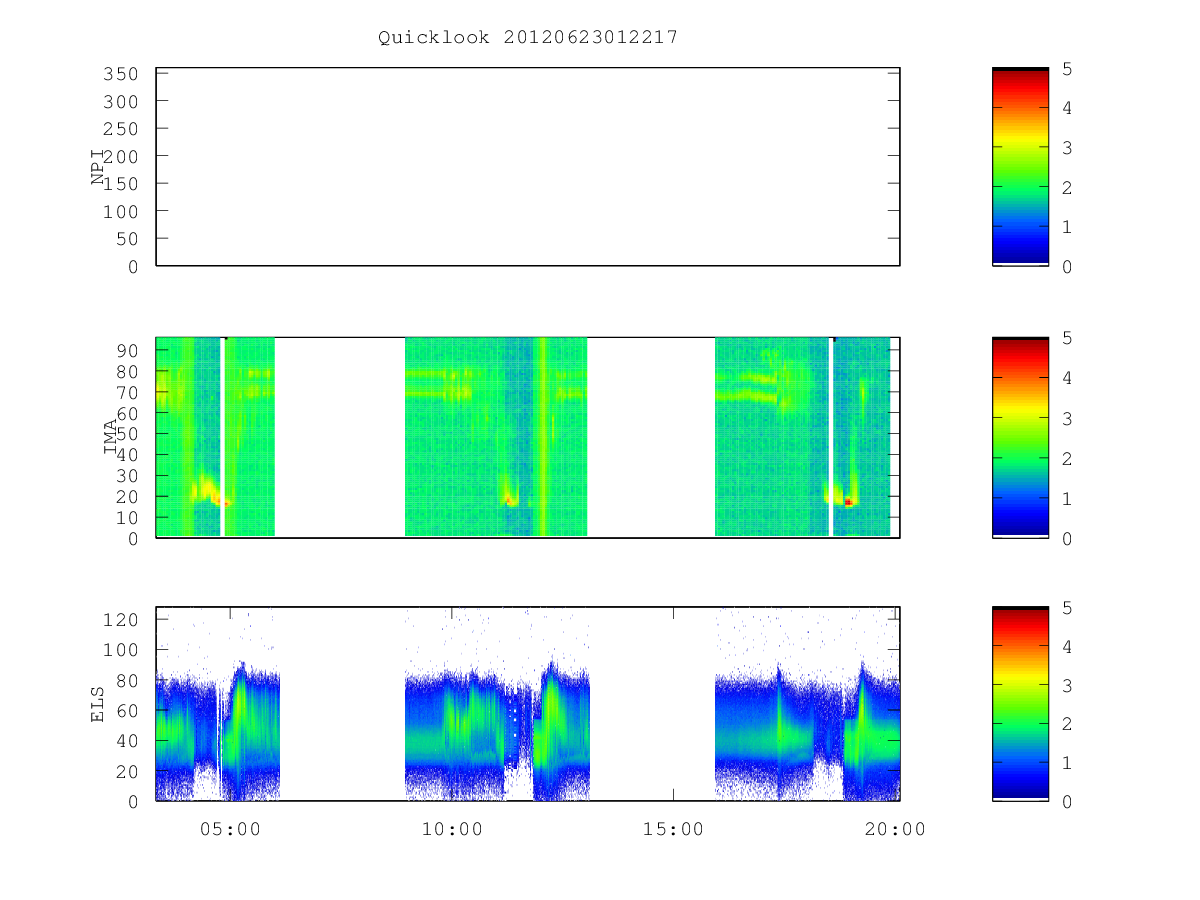Pick the IMA panel color scale bar

(x=1020, y=438)
